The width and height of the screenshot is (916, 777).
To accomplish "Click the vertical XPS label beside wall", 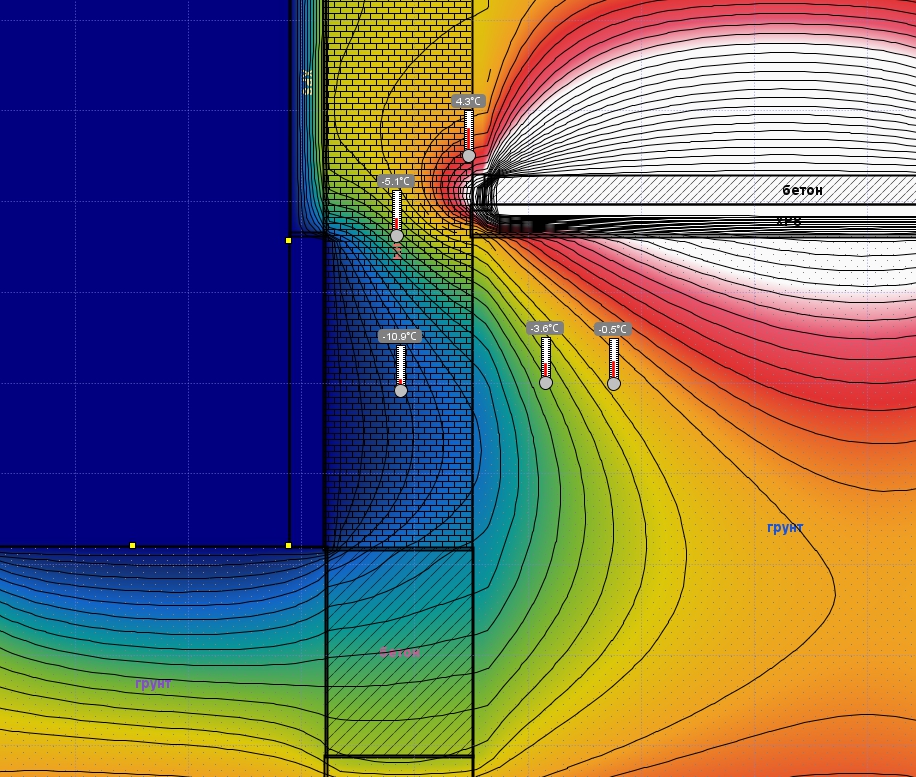I will click(x=308, y=82).
